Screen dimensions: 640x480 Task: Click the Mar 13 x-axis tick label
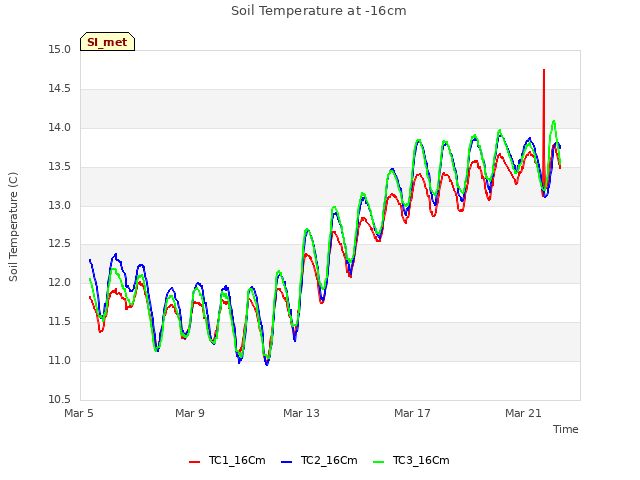[x=301, y=413]
